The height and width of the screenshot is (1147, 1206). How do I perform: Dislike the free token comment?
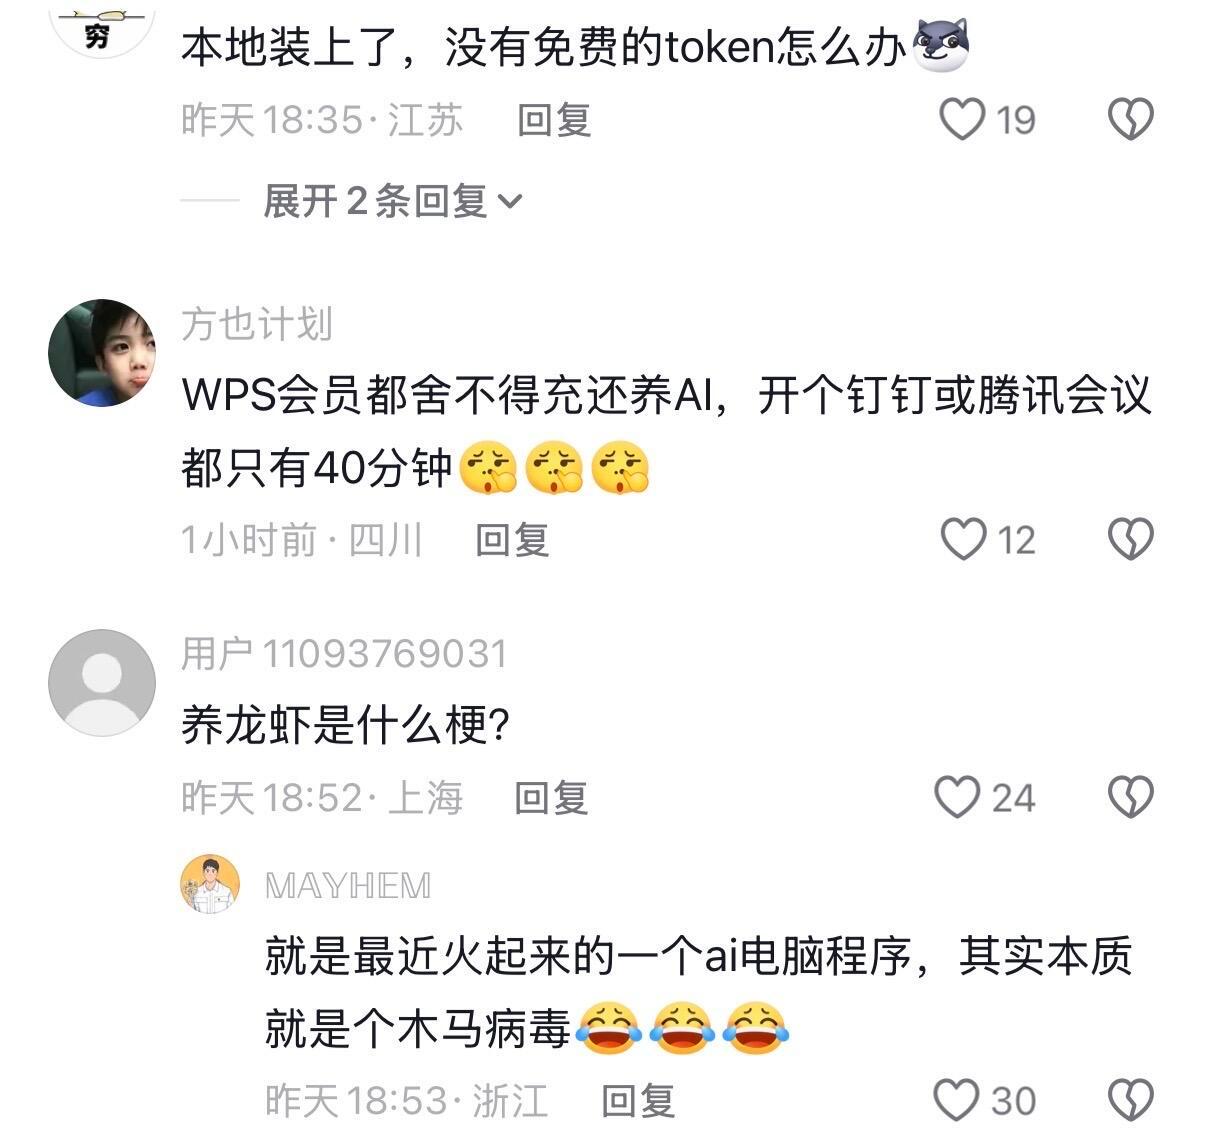1131,119
